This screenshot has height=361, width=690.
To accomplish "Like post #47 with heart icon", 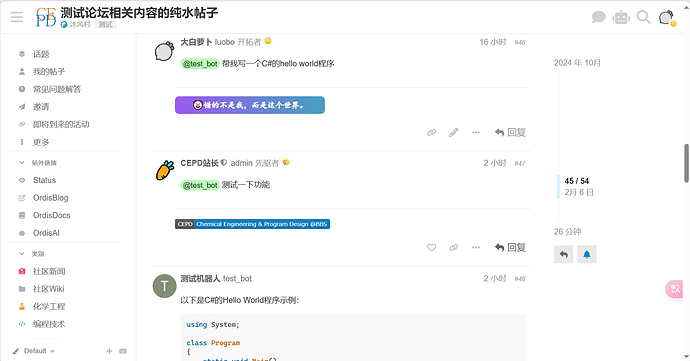I will coord(432,247).
